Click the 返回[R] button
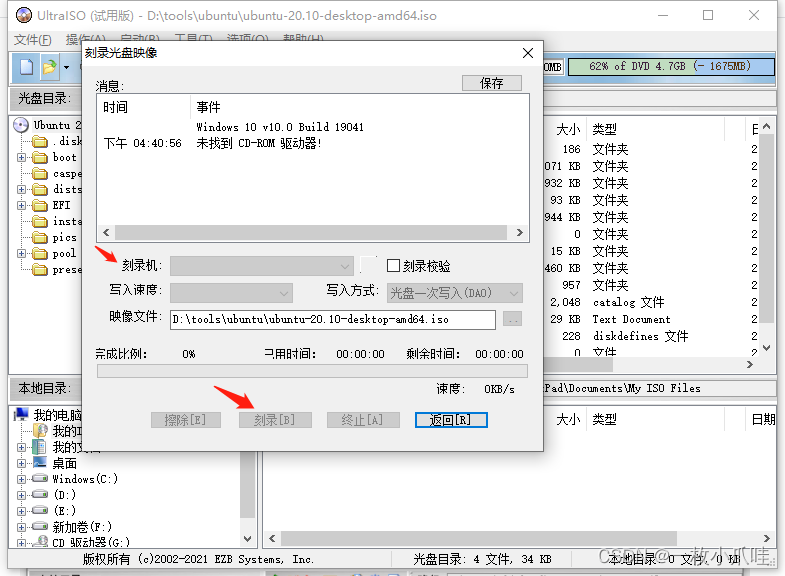 click(x=451, y=420)
